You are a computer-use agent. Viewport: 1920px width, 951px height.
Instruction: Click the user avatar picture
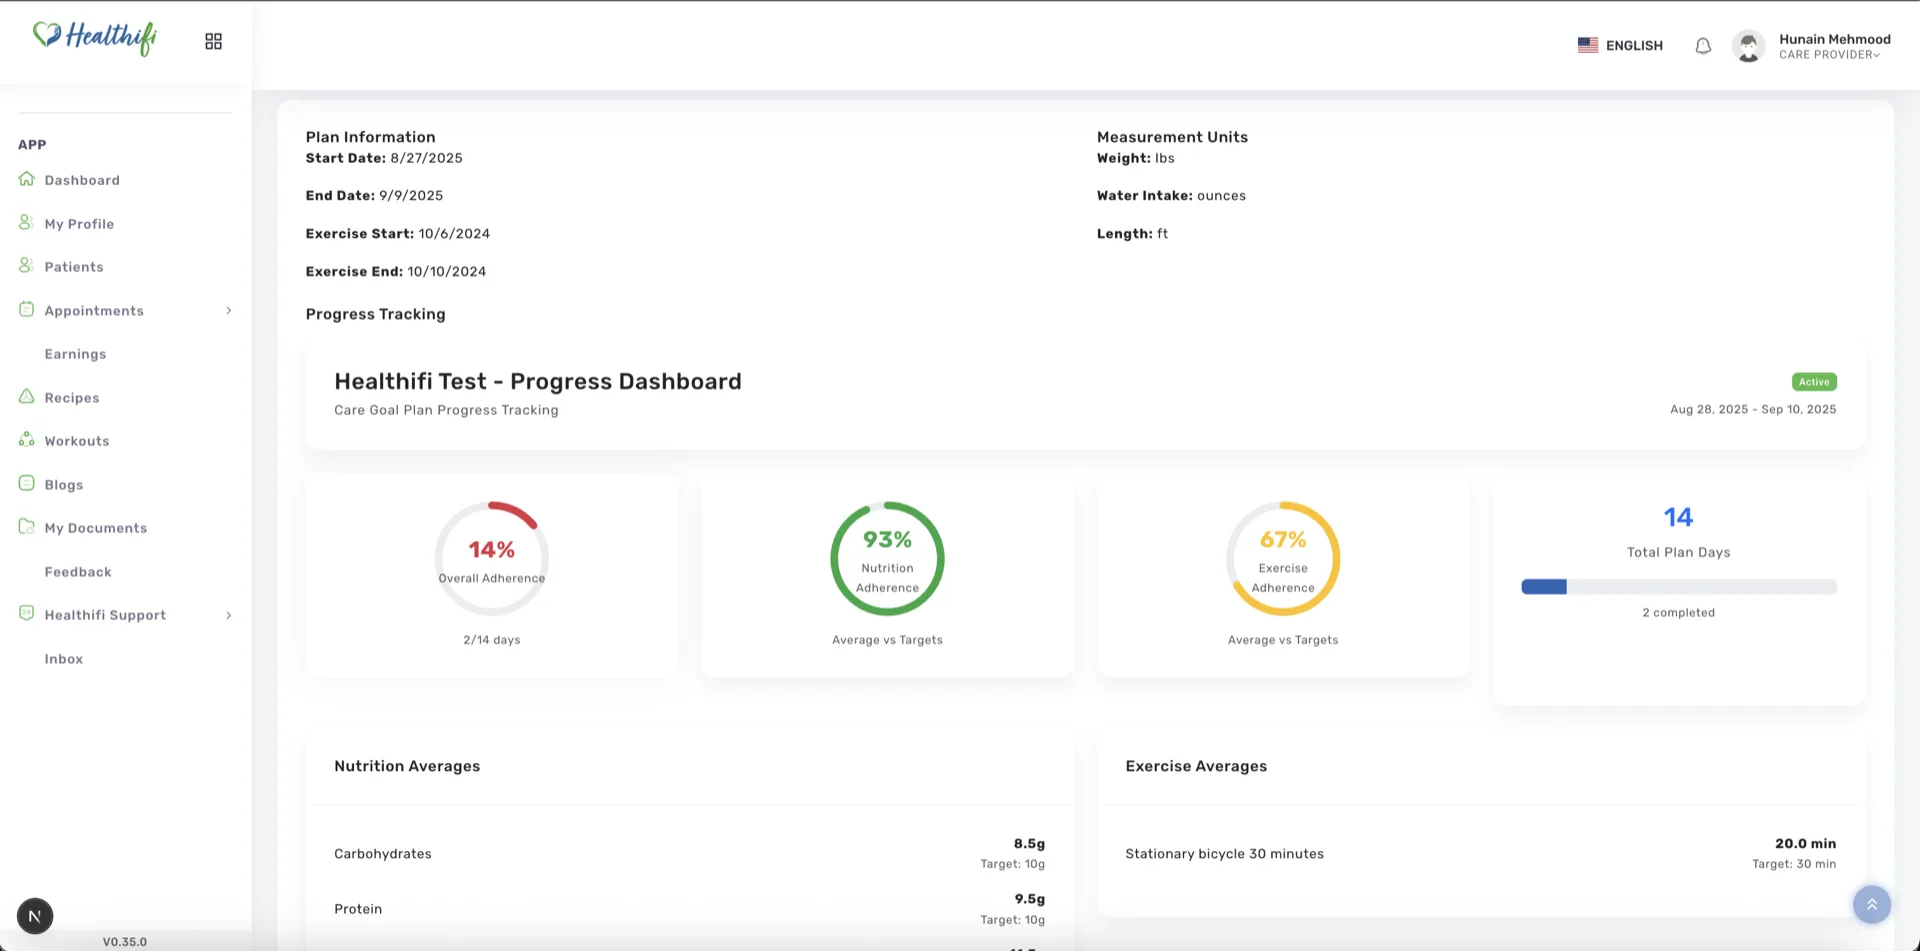click(1748, 46)
